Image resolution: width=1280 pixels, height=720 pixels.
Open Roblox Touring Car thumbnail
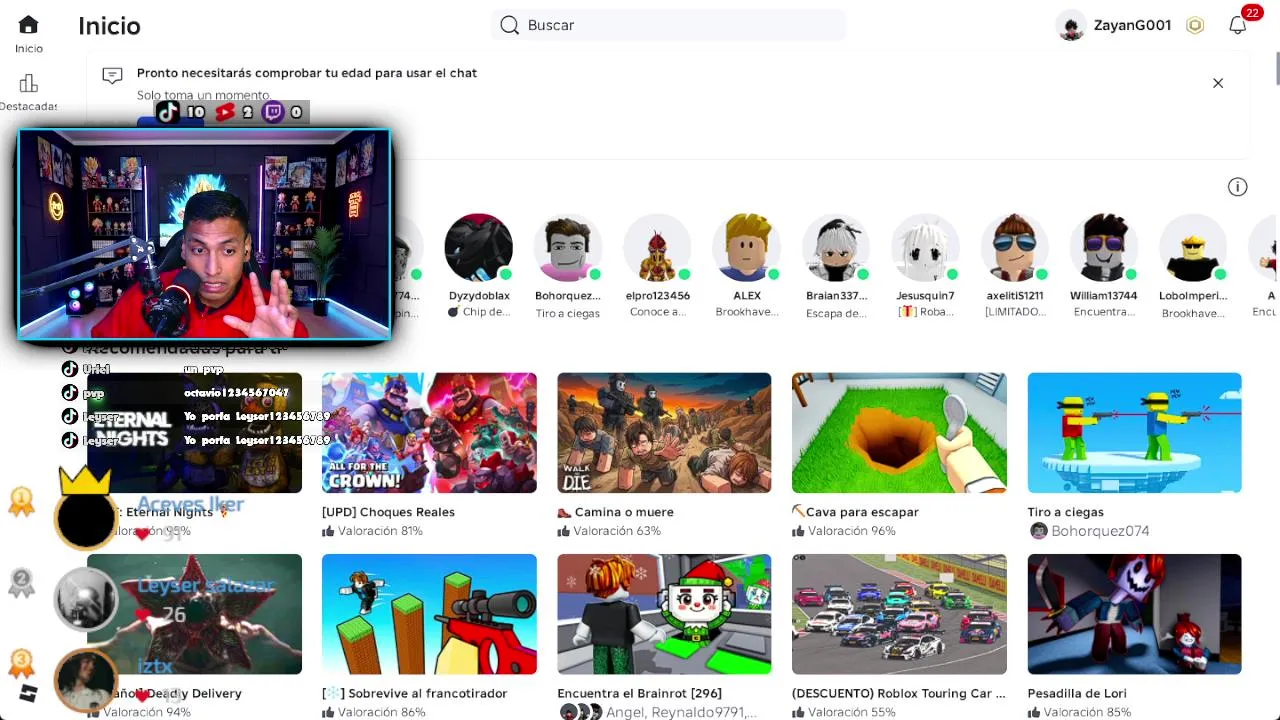[899, 614]
